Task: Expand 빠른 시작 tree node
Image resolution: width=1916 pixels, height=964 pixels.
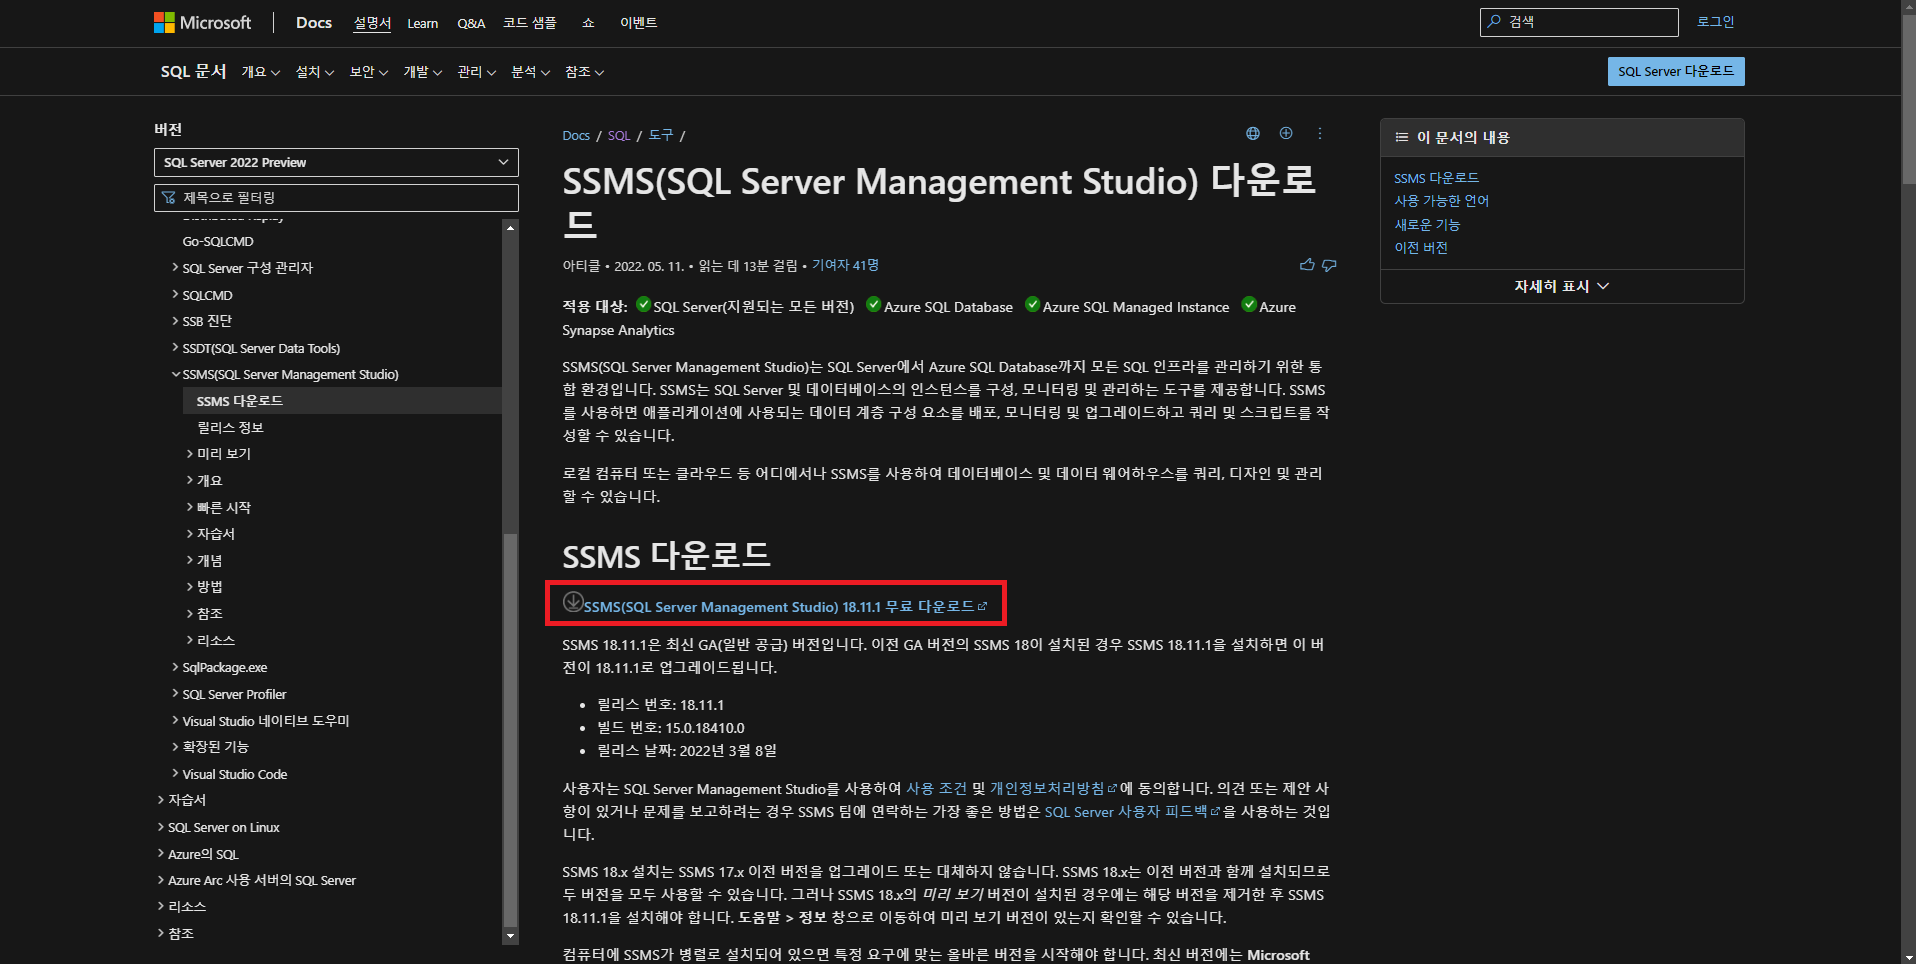Action: tap(190, 507)
